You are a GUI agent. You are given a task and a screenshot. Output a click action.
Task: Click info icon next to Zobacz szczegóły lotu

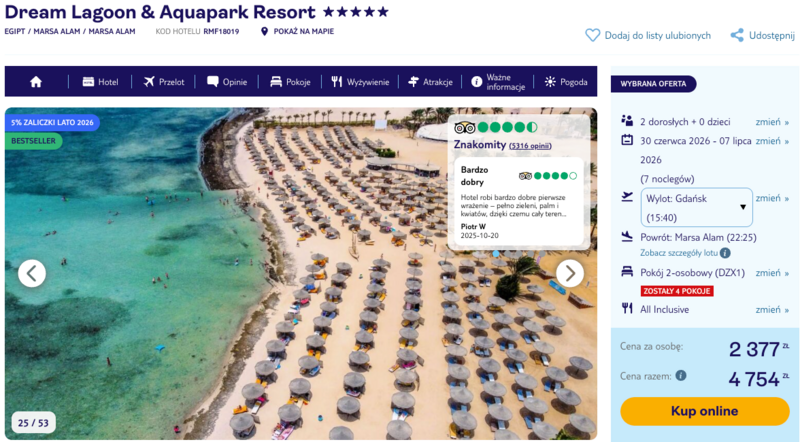(725, 253)
